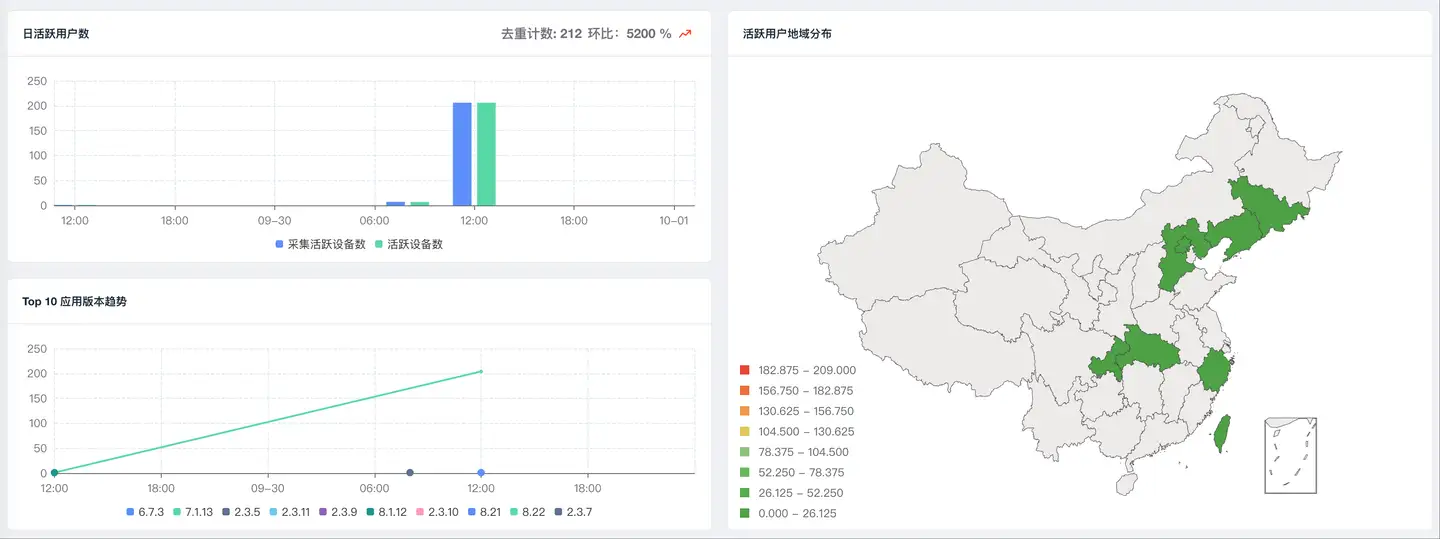Click the South China Sea inset box

click(1290, 455)
